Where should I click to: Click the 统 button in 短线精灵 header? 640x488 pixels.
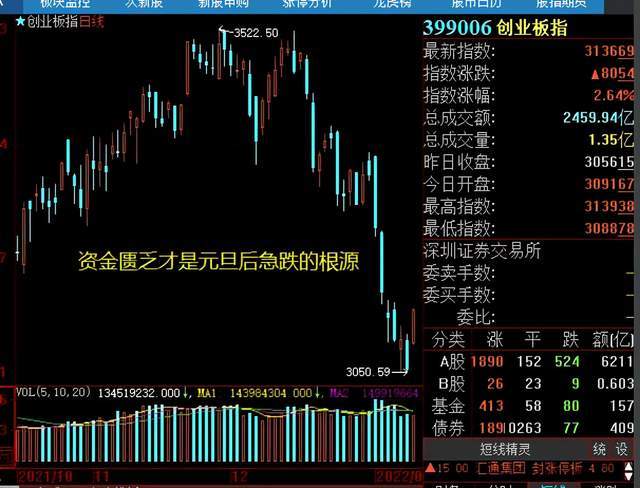click(599, 449)
